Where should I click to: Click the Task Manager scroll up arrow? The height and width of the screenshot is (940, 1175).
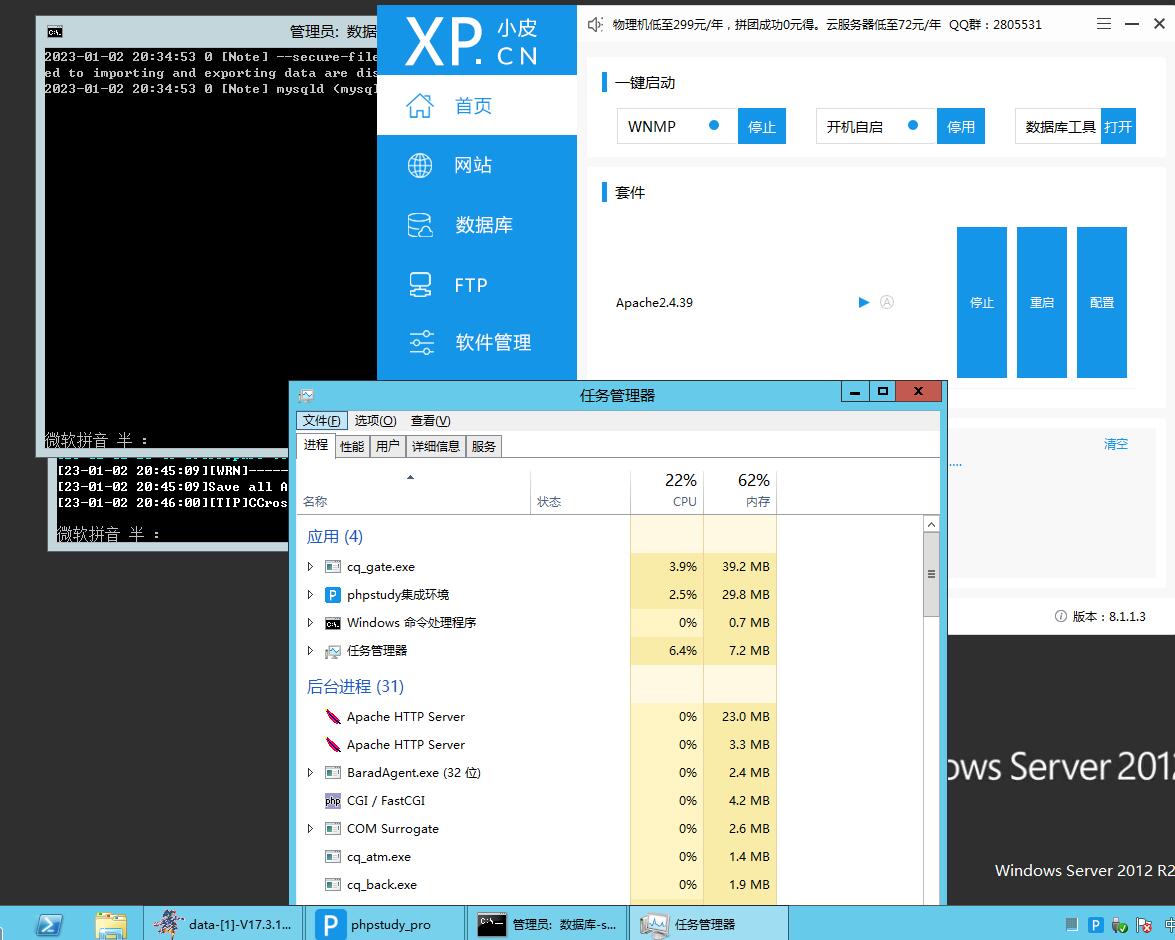pos(931,524)
